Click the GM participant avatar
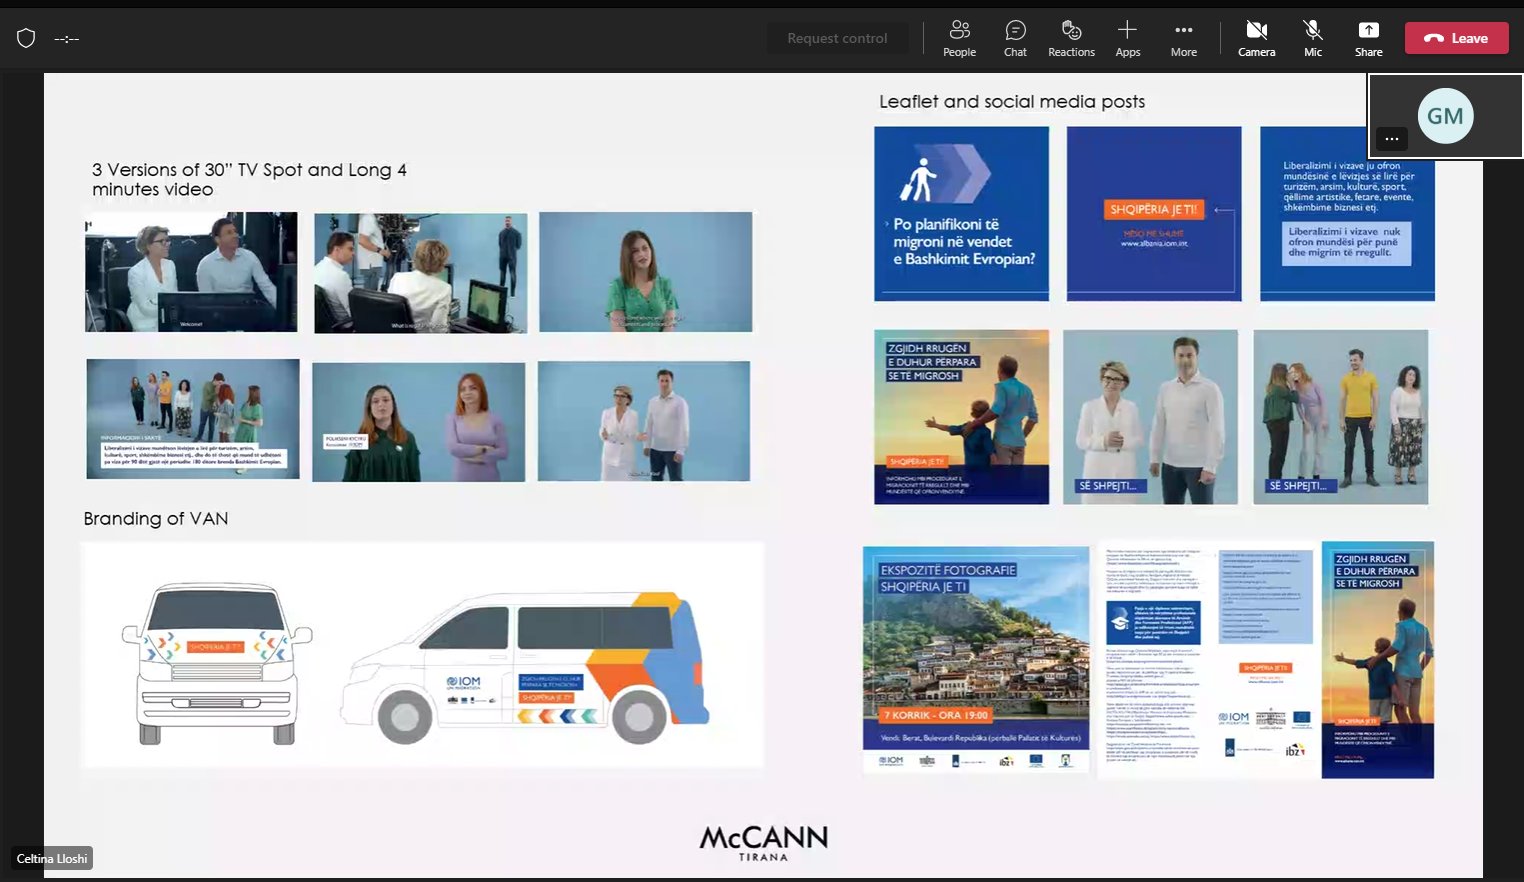 pos(1445,116)
